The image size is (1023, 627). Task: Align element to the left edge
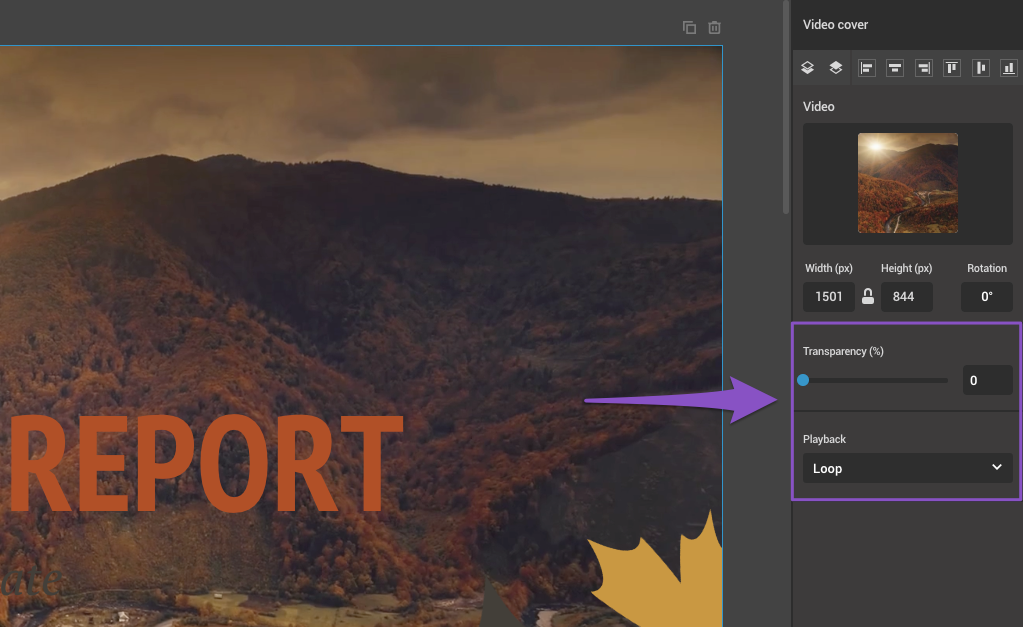point(867,68)
